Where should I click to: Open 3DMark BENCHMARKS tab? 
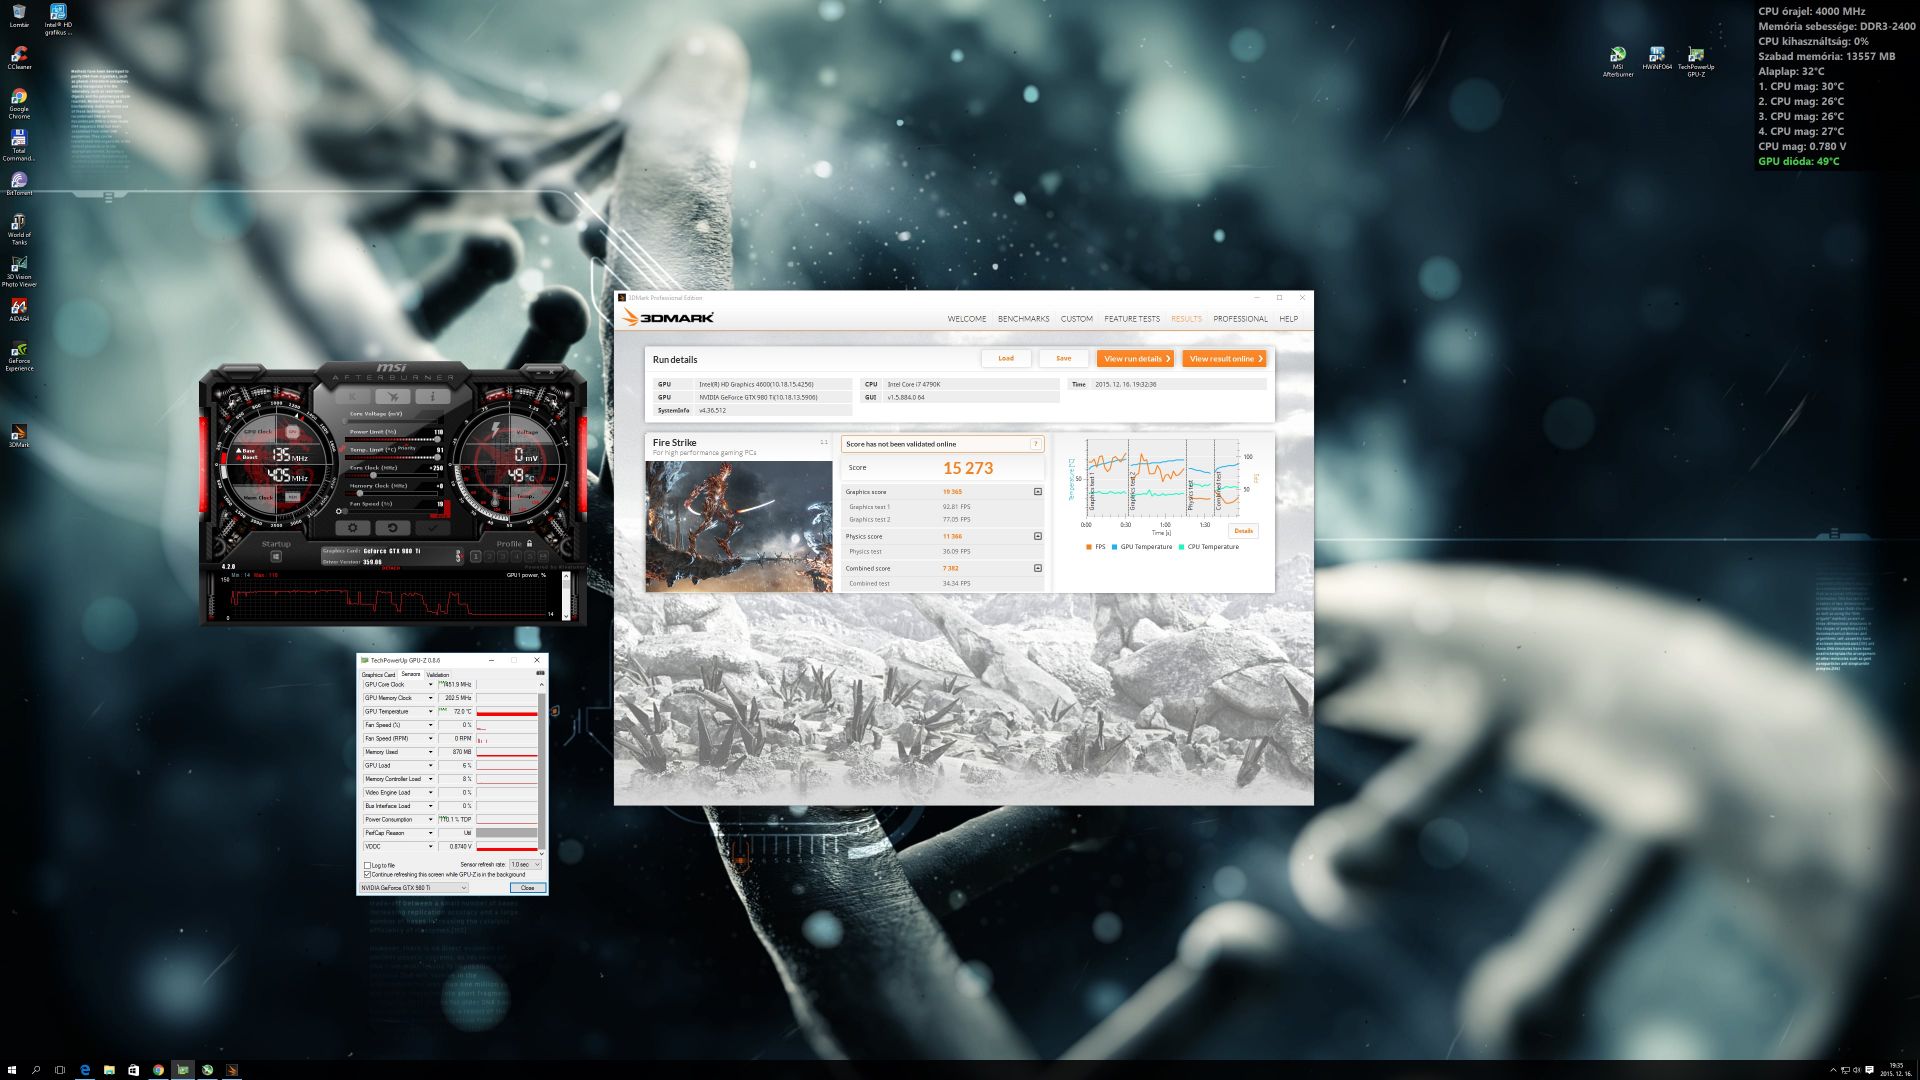coord(1023,319)
